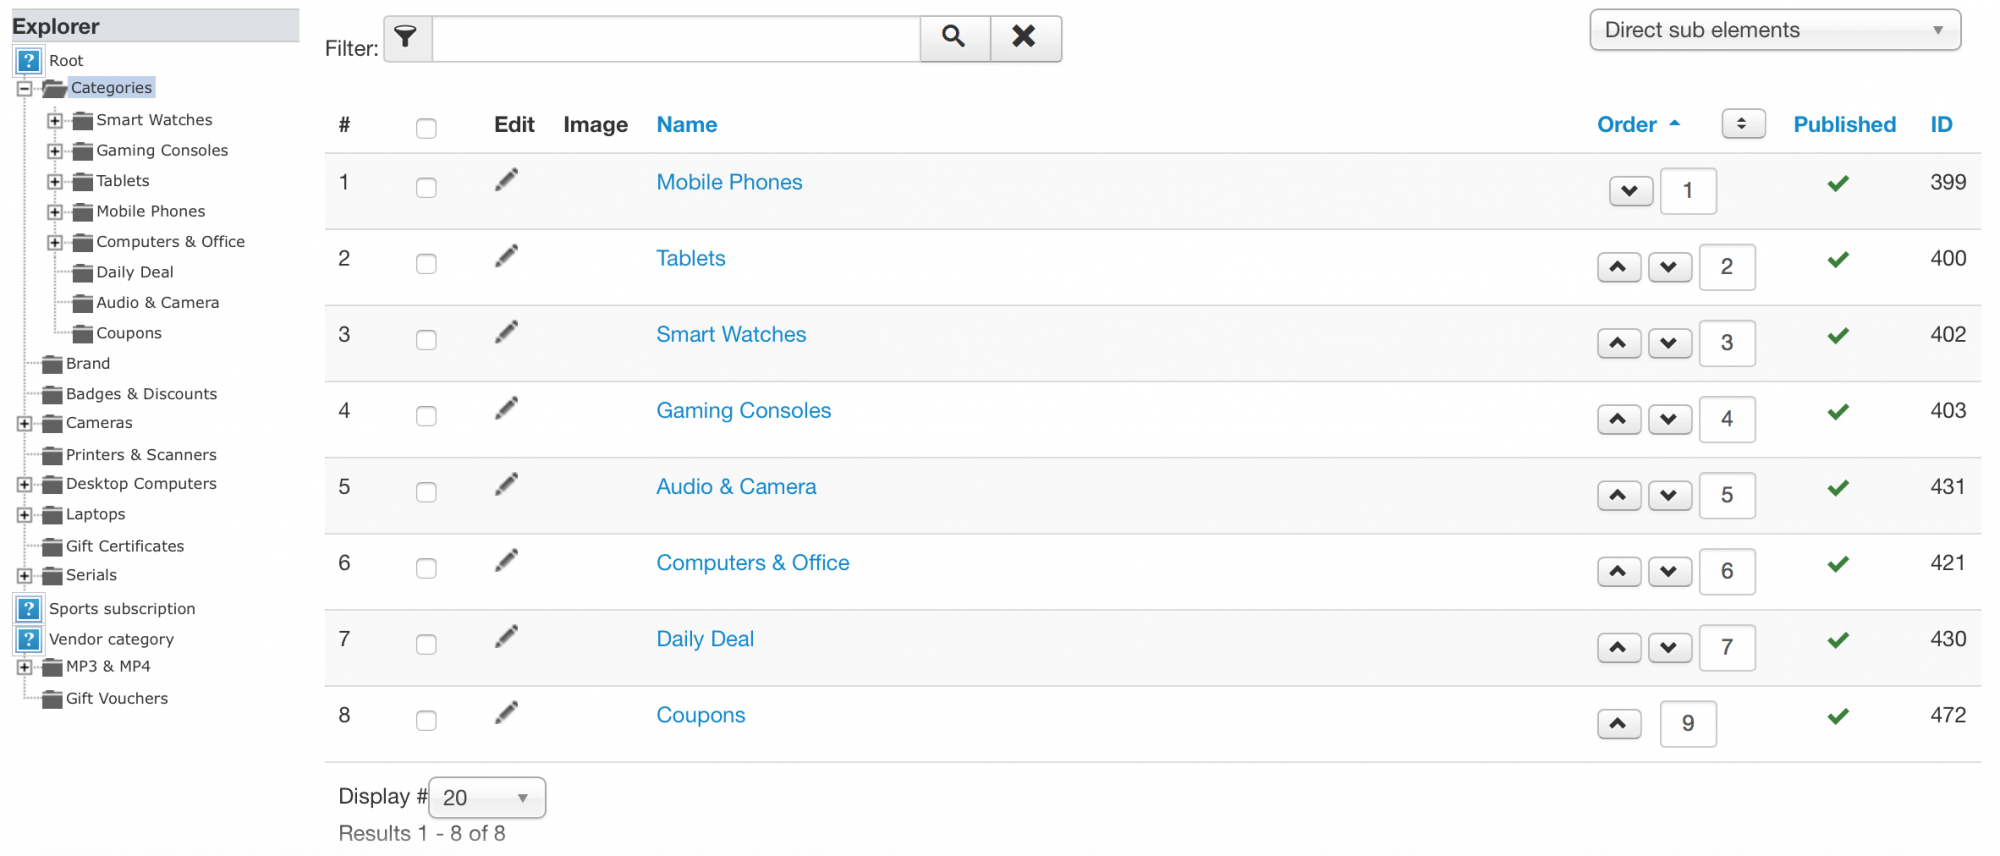Edit the Daily Deal category via pencil icon
Image resolution: width=2000 pixels, height=856 pixels.
(x=507, y=637)
